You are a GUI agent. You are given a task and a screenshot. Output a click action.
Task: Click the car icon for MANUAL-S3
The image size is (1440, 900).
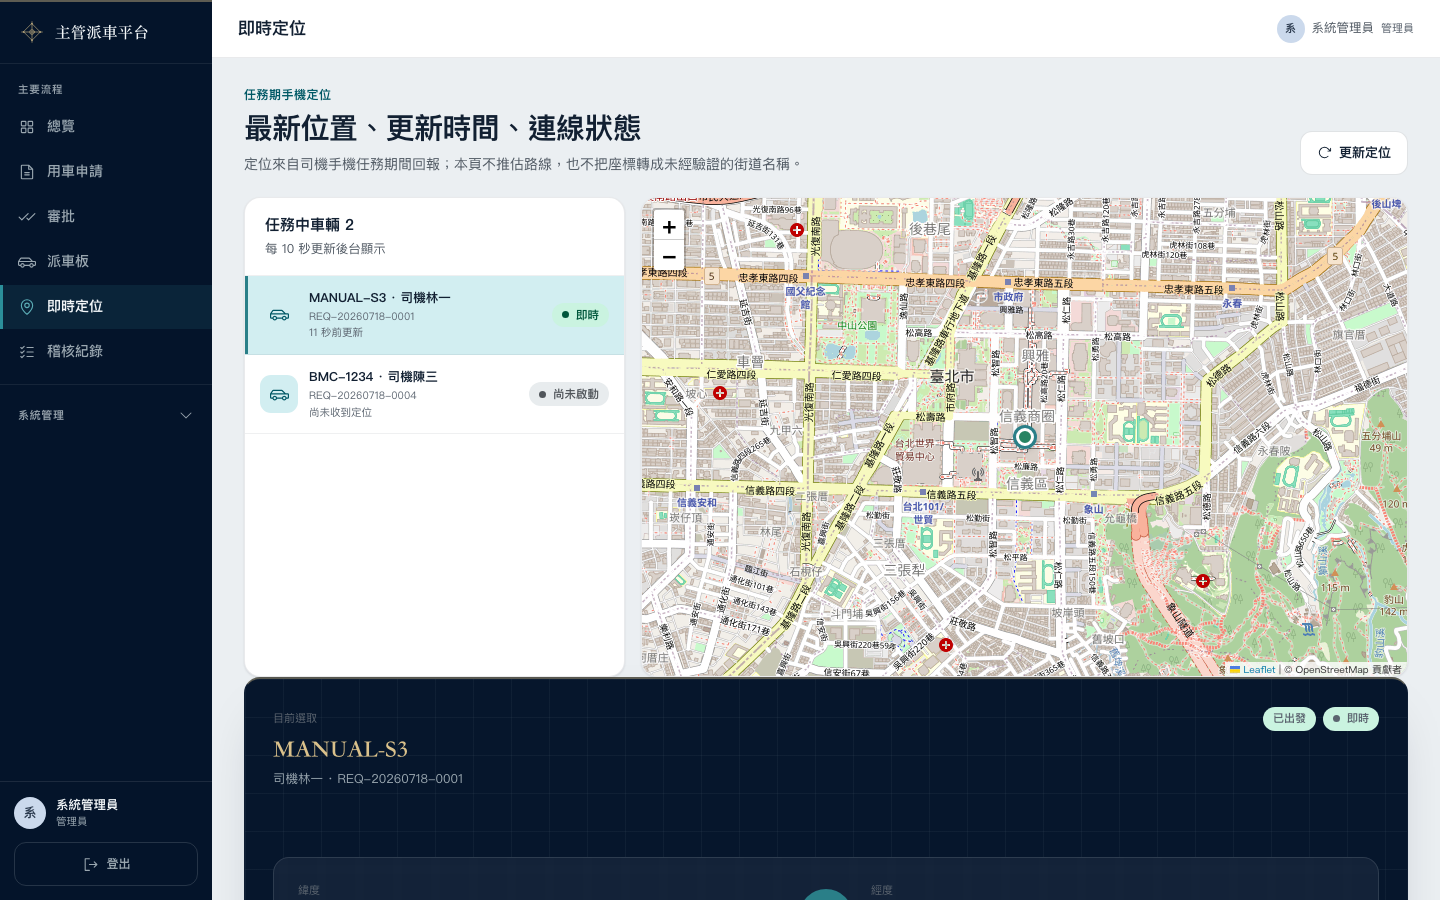click(x=279, y=315)
